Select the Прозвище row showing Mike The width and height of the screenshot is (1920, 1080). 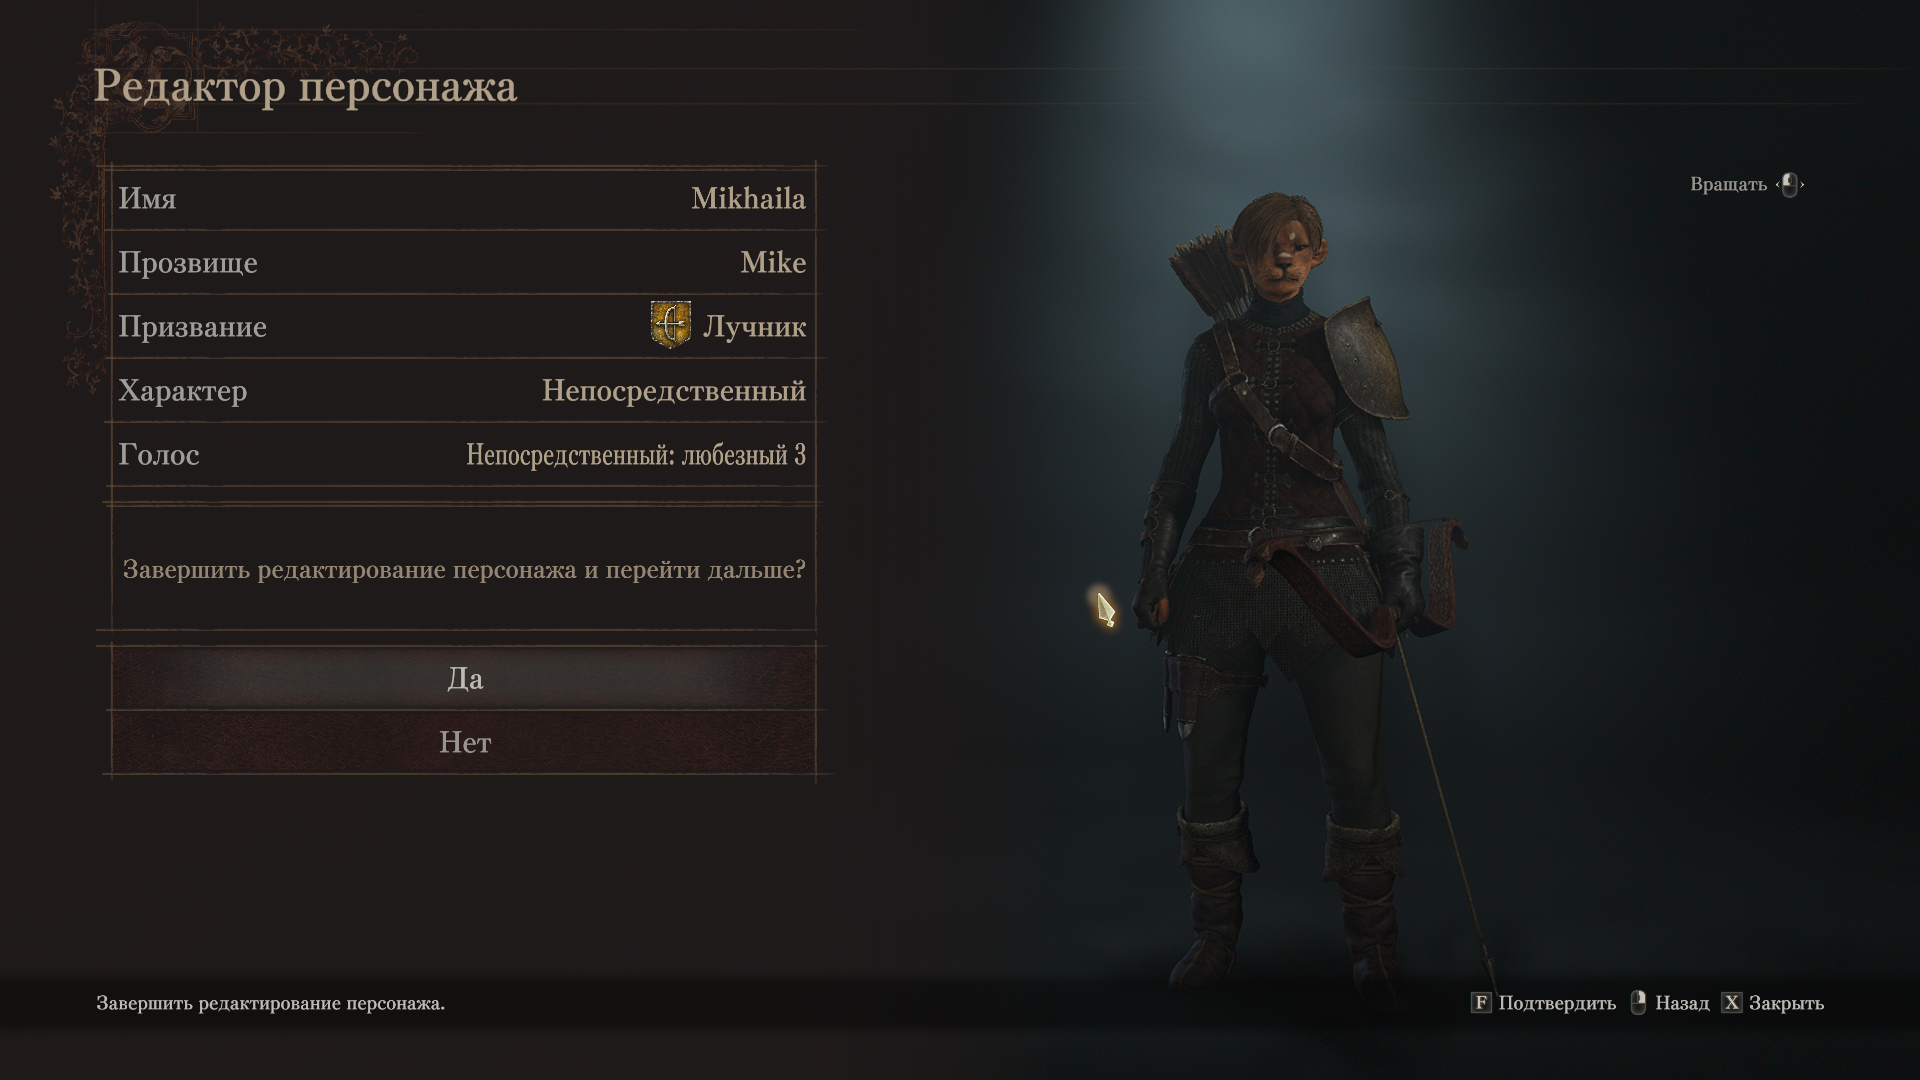[x=463, y=262]
